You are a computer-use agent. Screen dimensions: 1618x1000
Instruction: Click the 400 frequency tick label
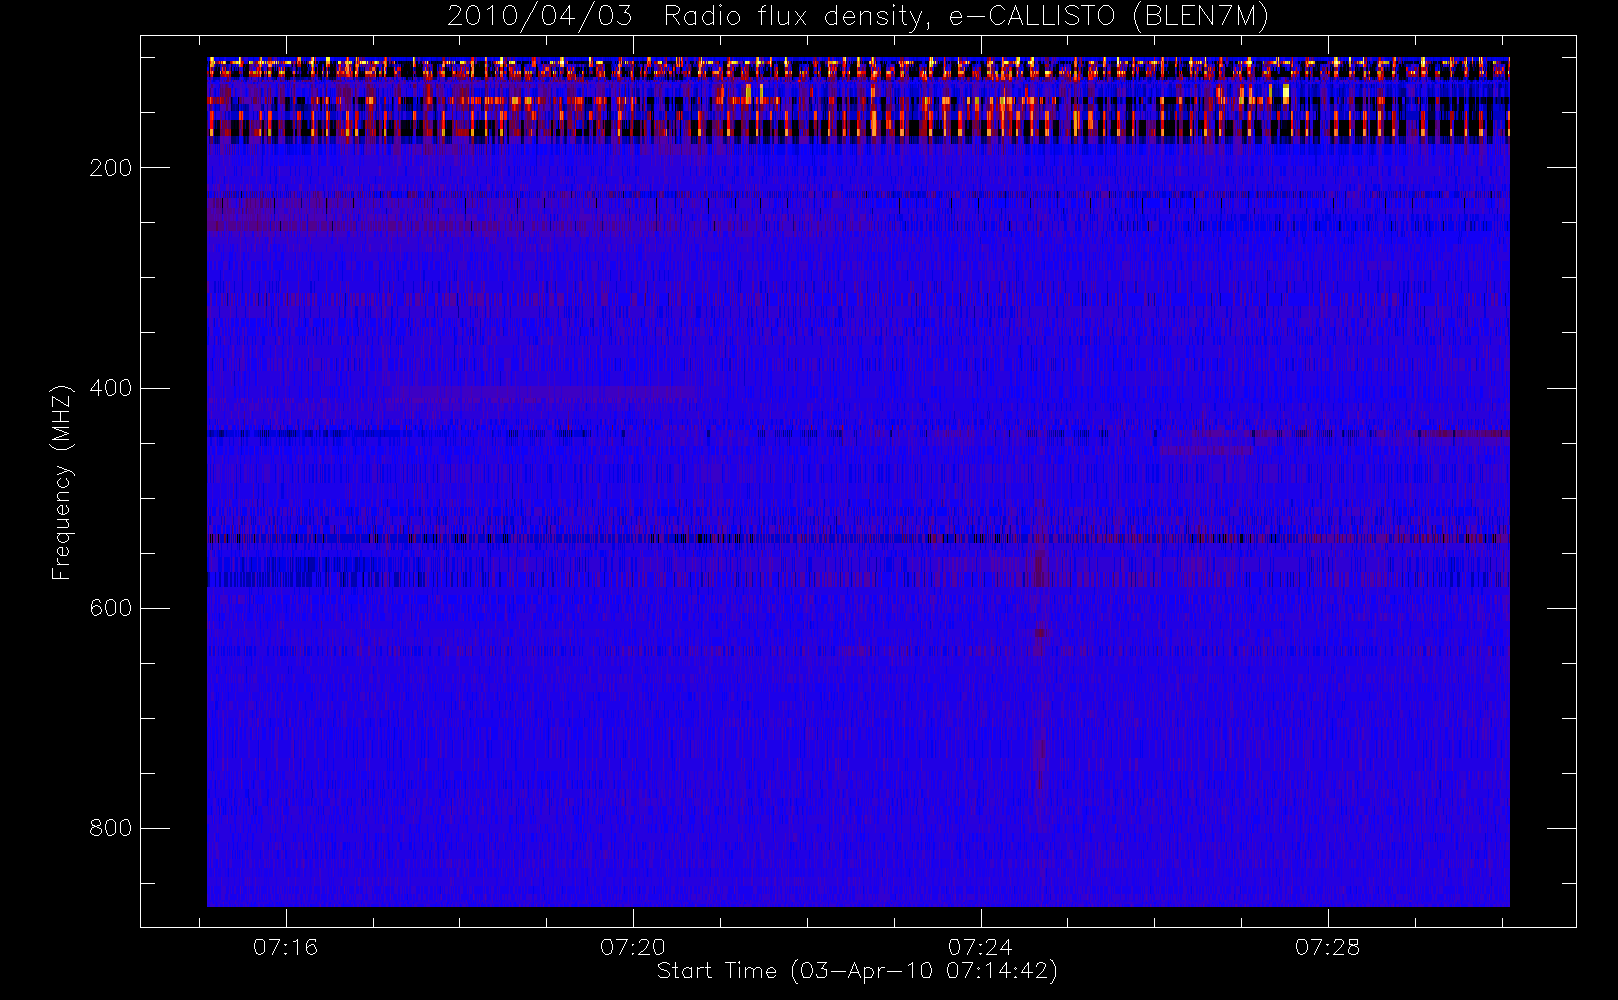pyautogui.click(x=110, y=388)
